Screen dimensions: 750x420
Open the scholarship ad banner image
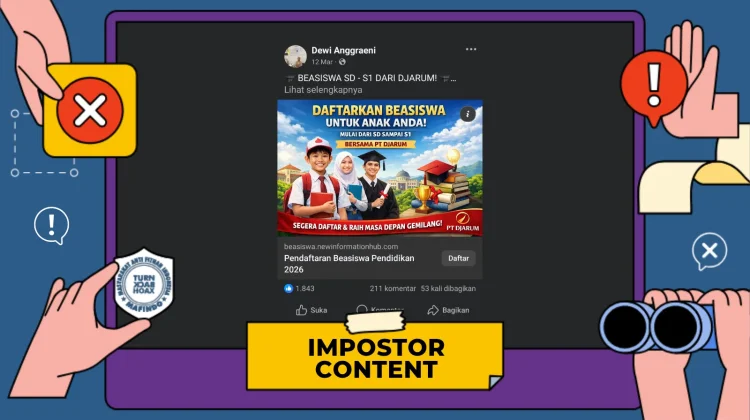coord(380,168)
